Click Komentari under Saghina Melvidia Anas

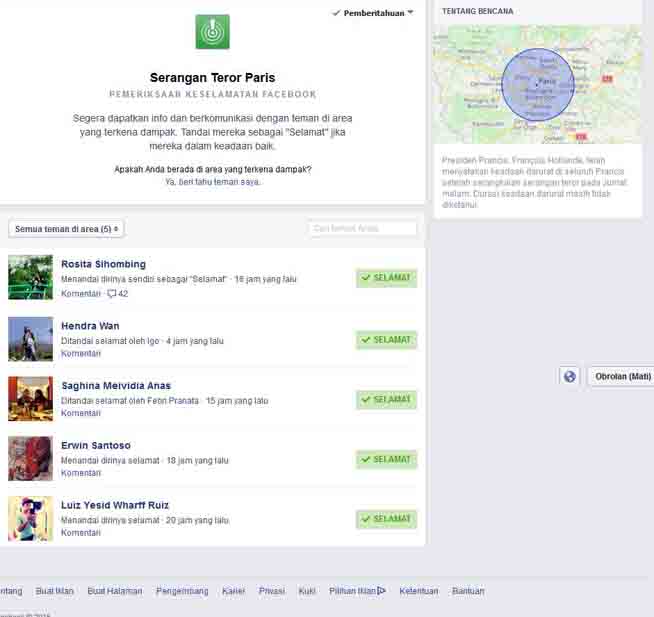pyautogui.click(x=81, y=413)
